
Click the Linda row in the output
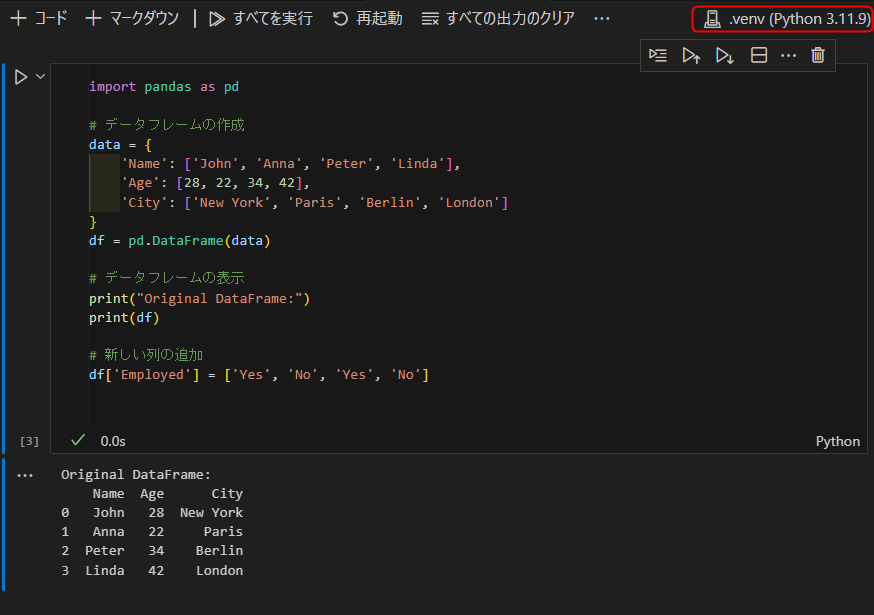(x=152, y=570)
